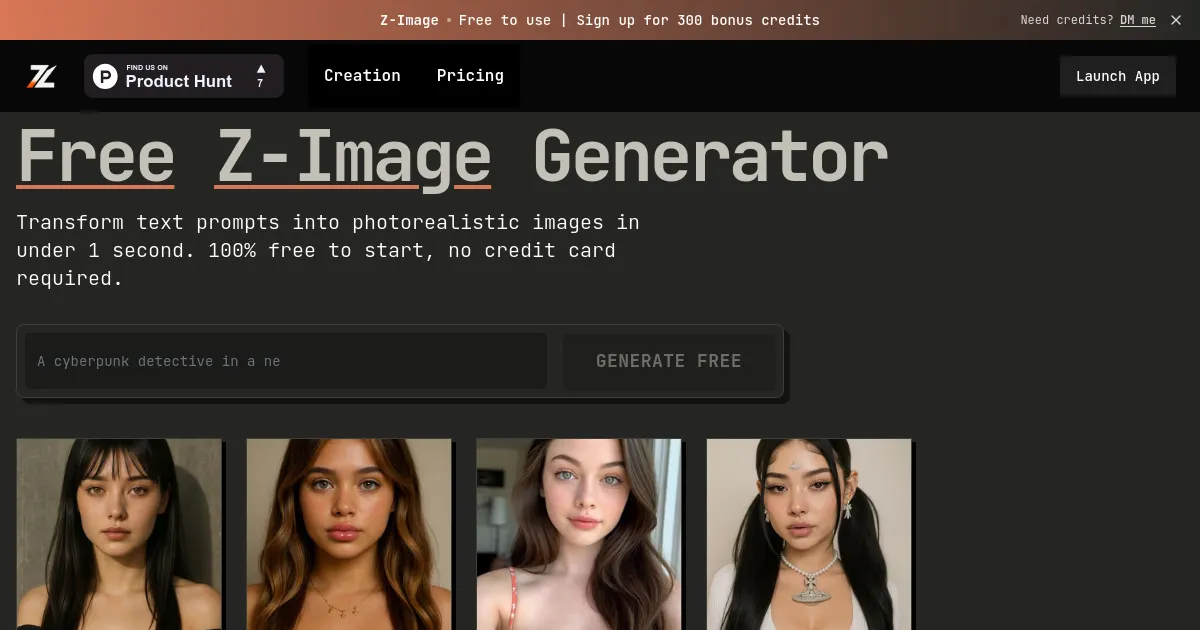
Task: Open the Pricing page
Action: point(469,75)
